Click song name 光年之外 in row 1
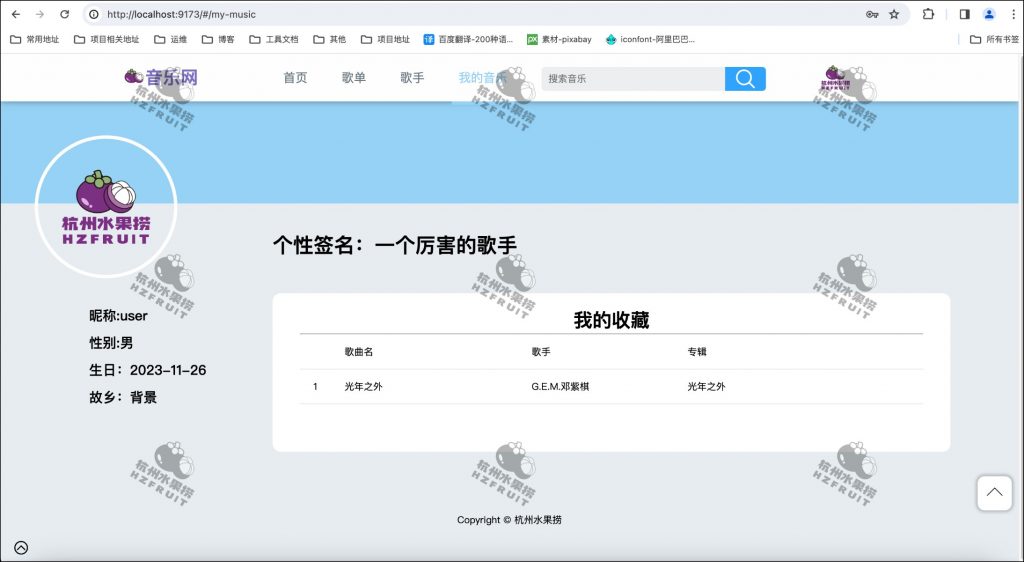This screenshot has height=562, width=1024. click(363, 386)
